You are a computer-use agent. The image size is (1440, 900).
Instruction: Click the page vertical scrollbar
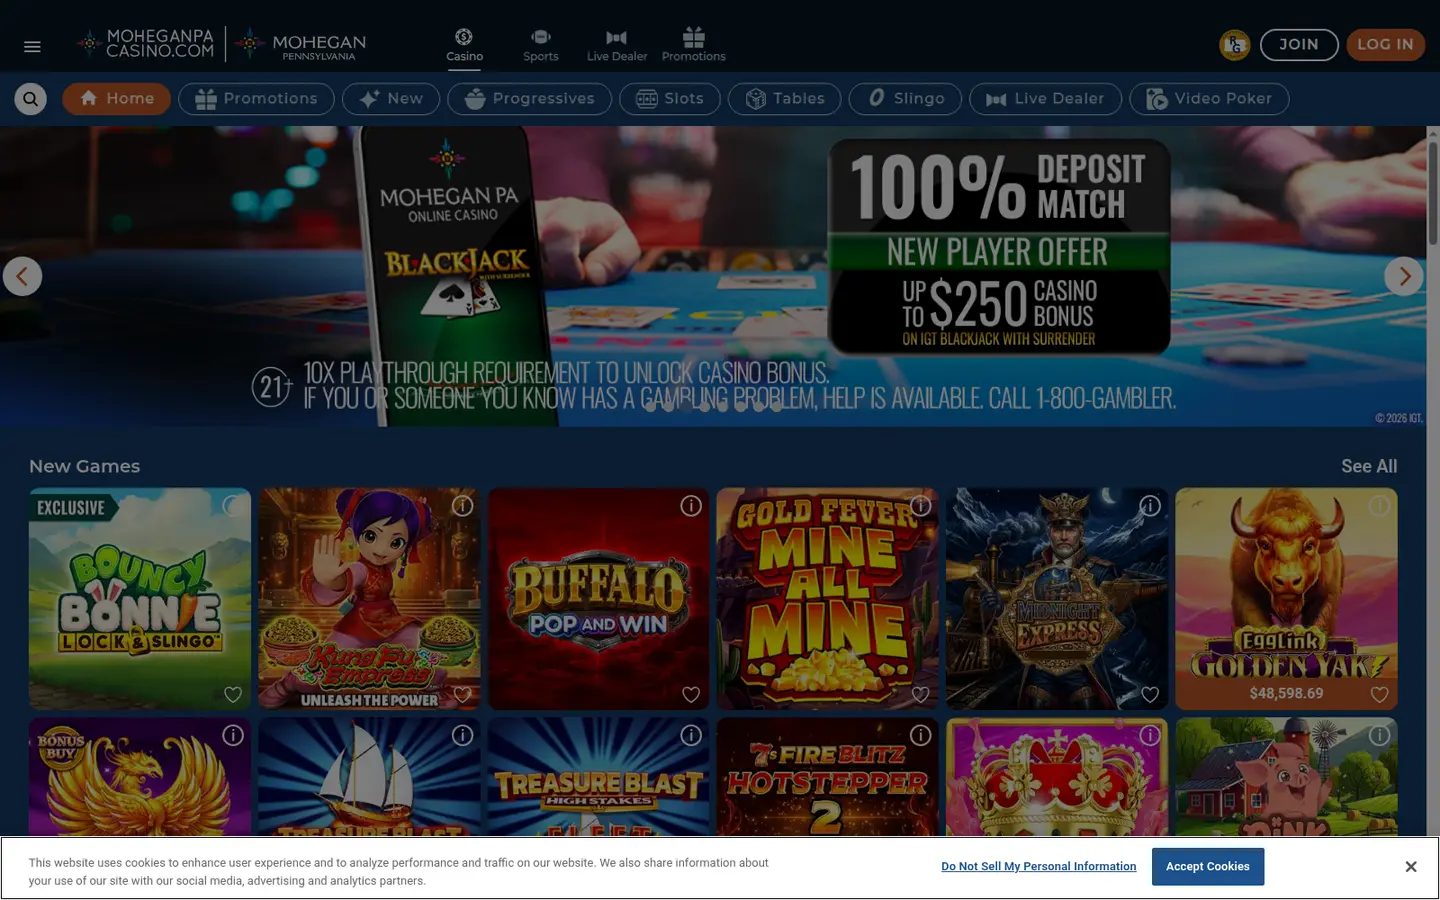click(1433, 193)
